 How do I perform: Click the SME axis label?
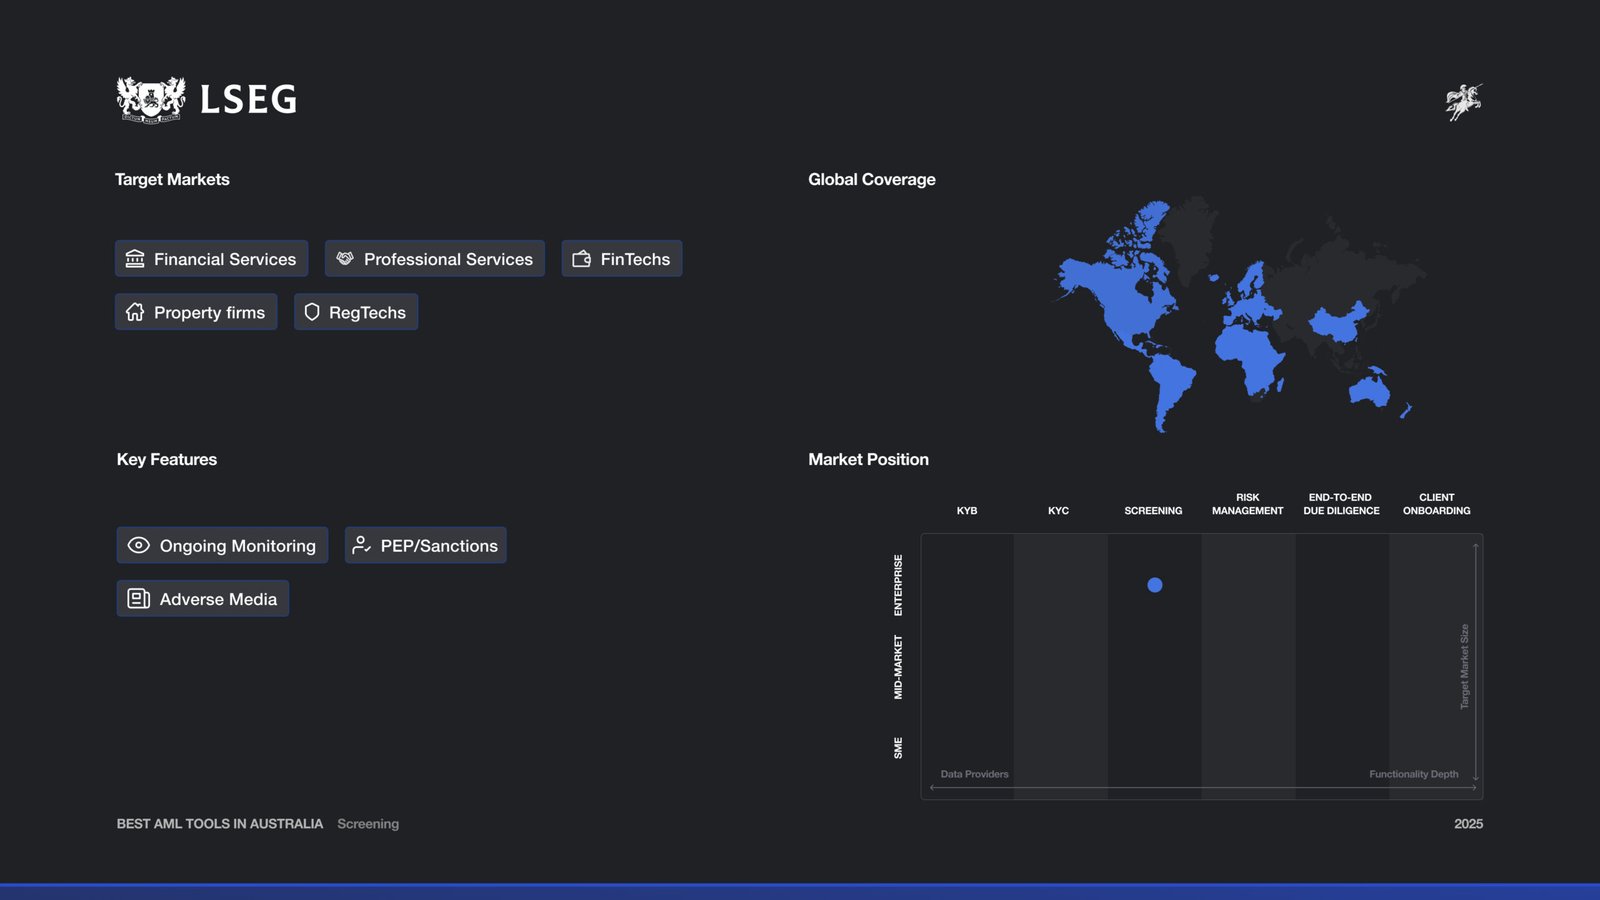coord(898,748)
